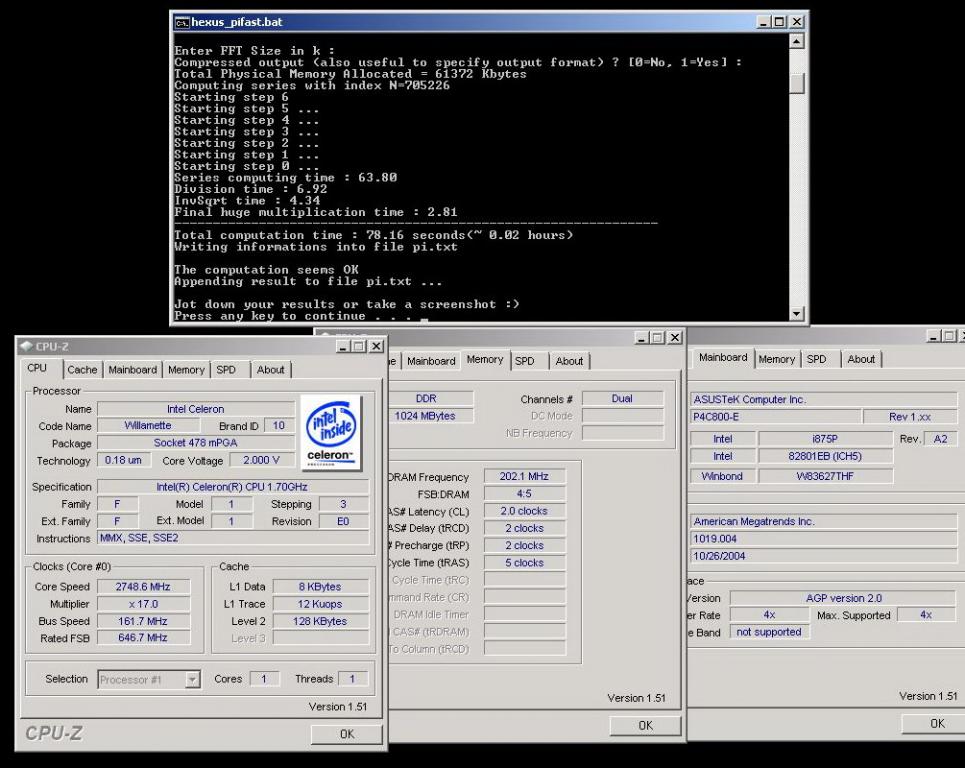Click the Level 2 cache value 128 KBytes
Screen dimensions: 965x768
click(320, 622)
